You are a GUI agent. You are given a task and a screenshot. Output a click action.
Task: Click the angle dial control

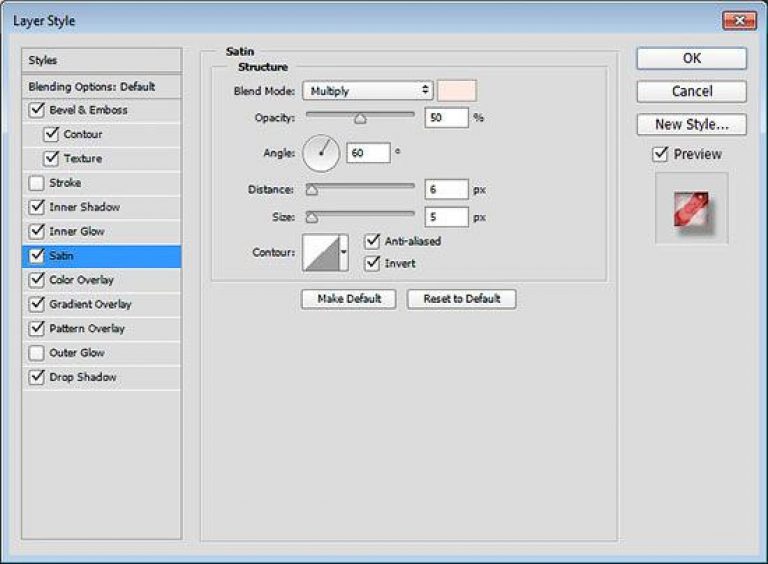pos(321,153)
